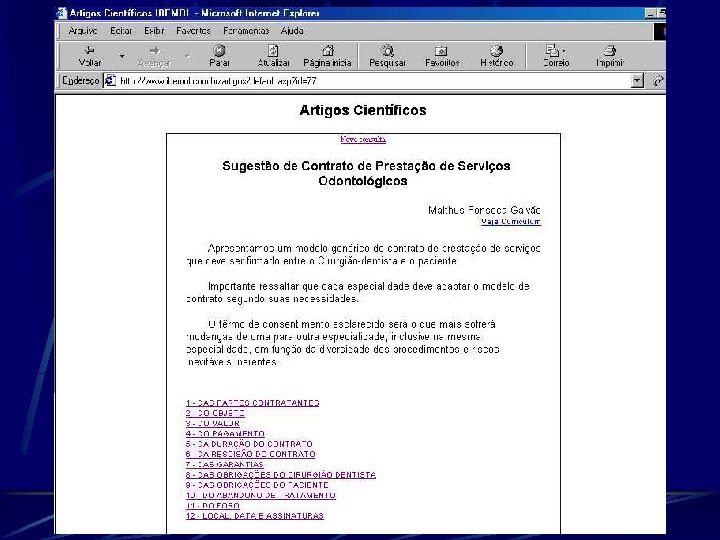Viewport: 720px width, 540px height.
Task: Expand the address bar dropdown arrow
Action: [x=637, y=81]
